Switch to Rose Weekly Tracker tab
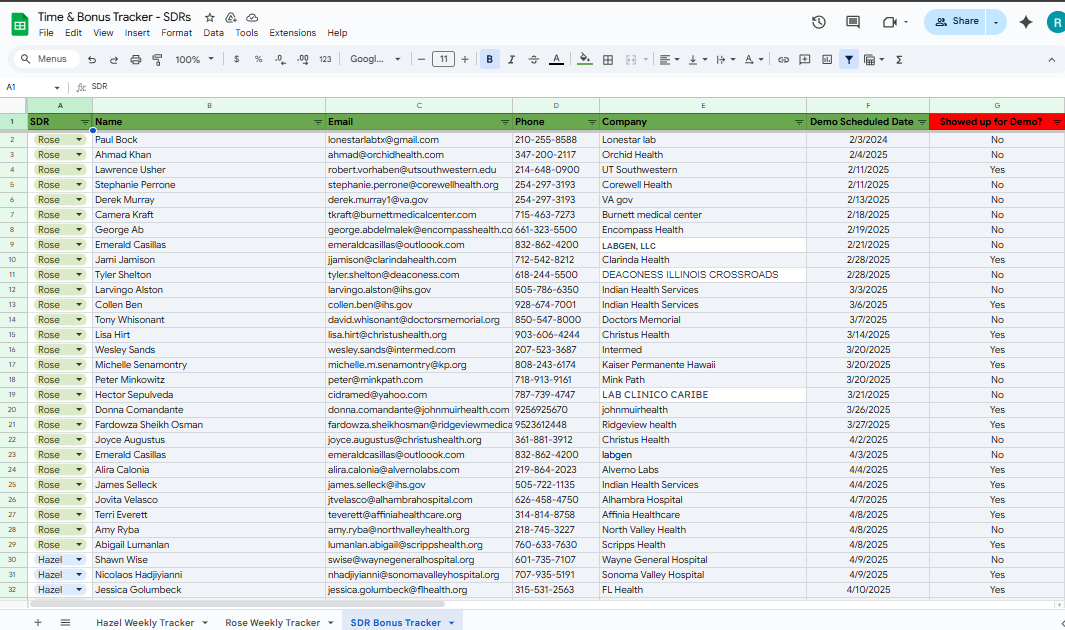The width and height of the screenshot is (1065, 630). pos(272,623)
